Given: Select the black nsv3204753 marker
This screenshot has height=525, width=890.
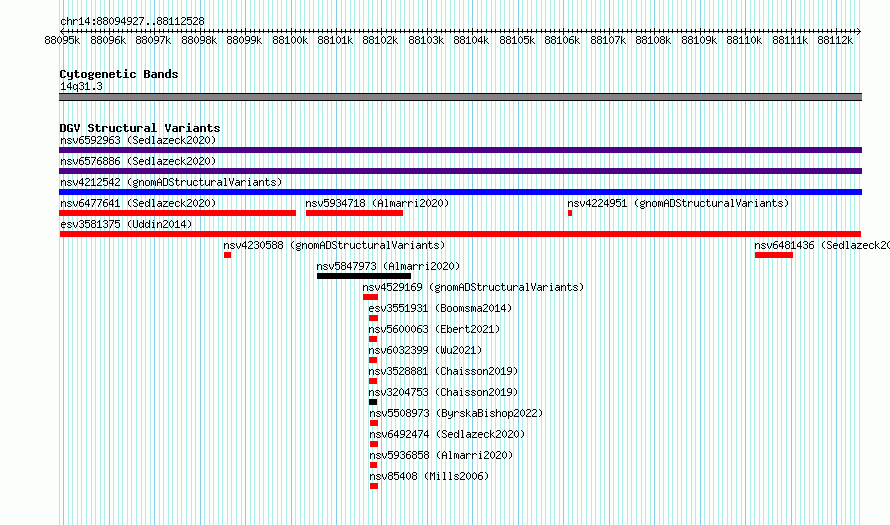Looking at the screenshot, I should [x=373, y=402].
